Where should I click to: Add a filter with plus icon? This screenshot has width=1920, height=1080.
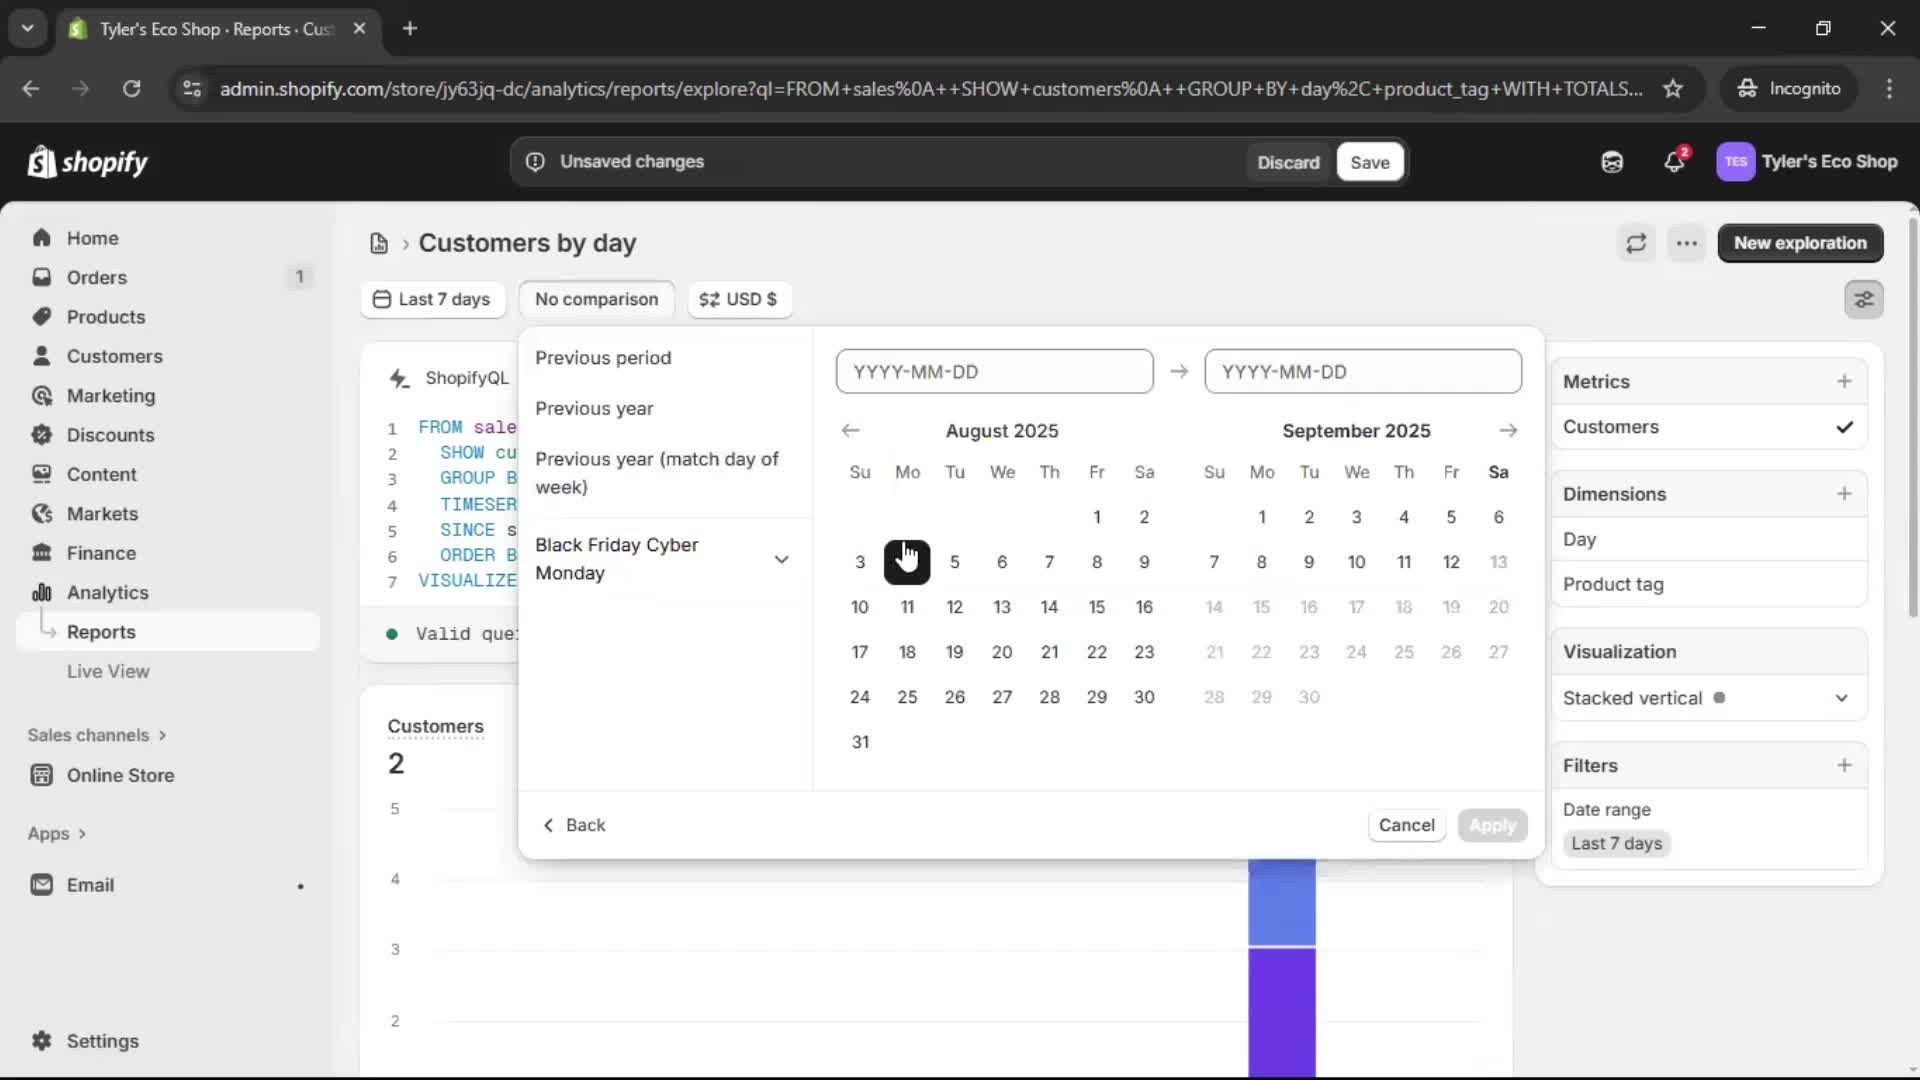(x=1844, y=765)
